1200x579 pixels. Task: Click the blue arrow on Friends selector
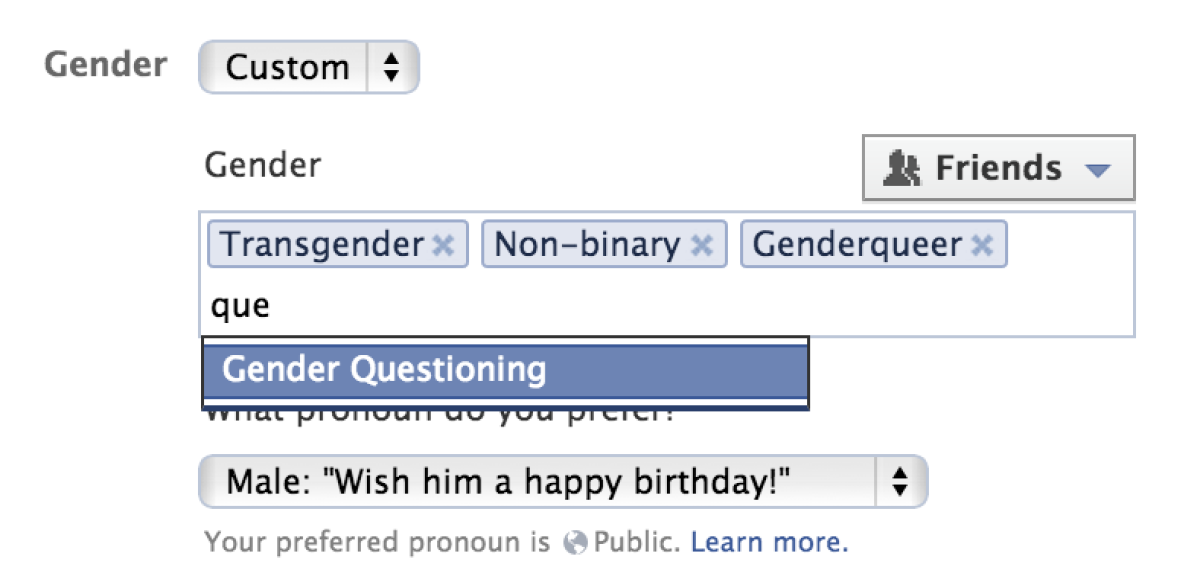pyautogui.click(x=1097, y=170)
